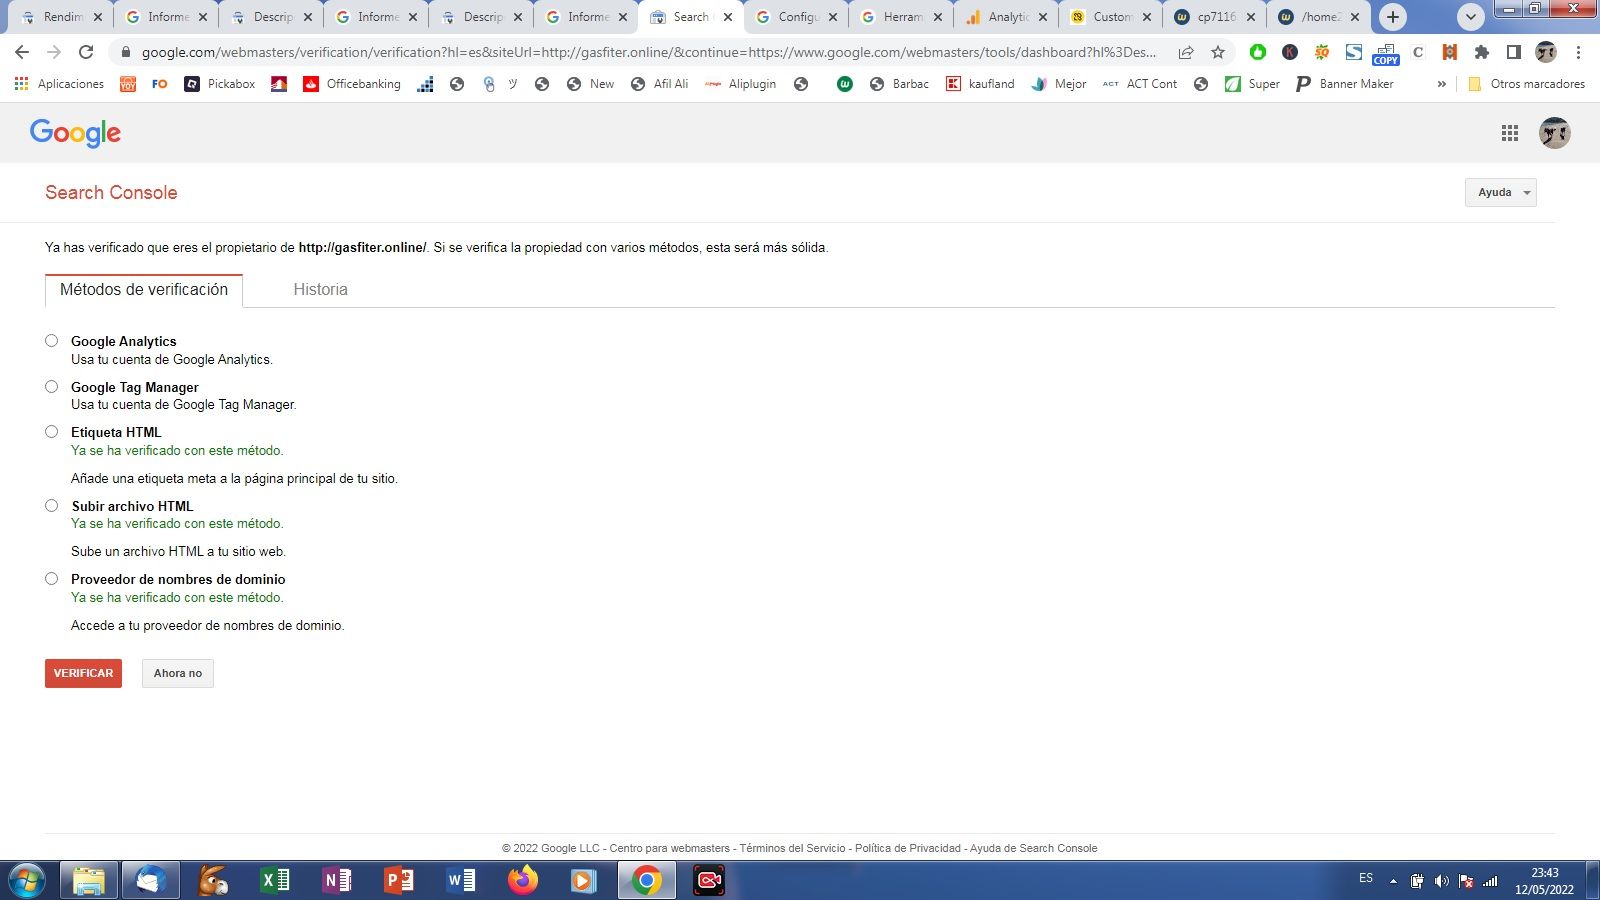The image size is (1600, 900).
Task: Open the tab search dropdown arrow
Action: [1470, 17]
